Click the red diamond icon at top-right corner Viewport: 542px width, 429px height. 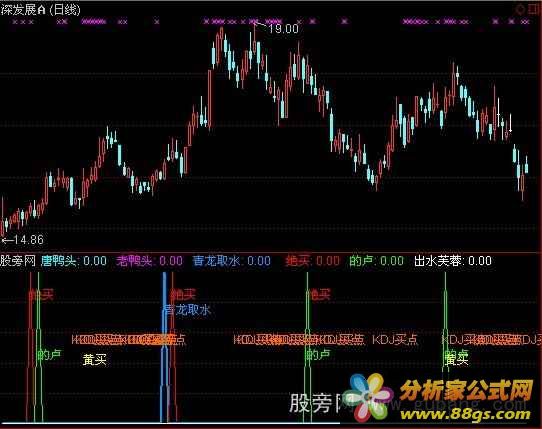[x=520, y=9]
